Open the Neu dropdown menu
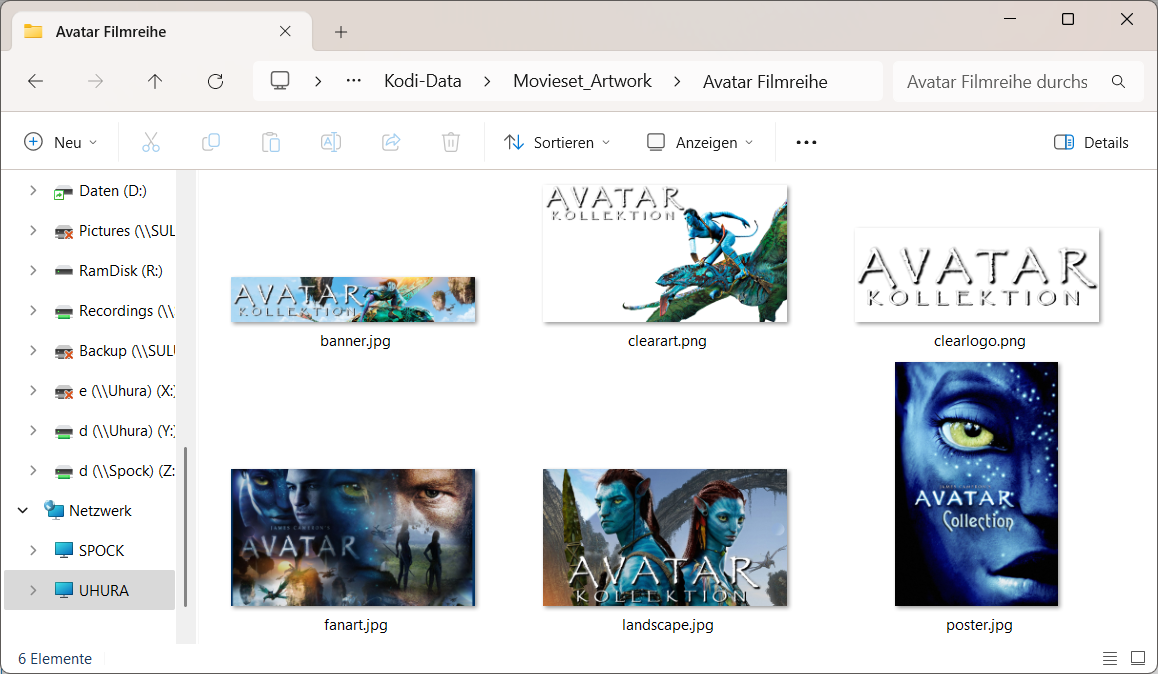 (61, 142)
